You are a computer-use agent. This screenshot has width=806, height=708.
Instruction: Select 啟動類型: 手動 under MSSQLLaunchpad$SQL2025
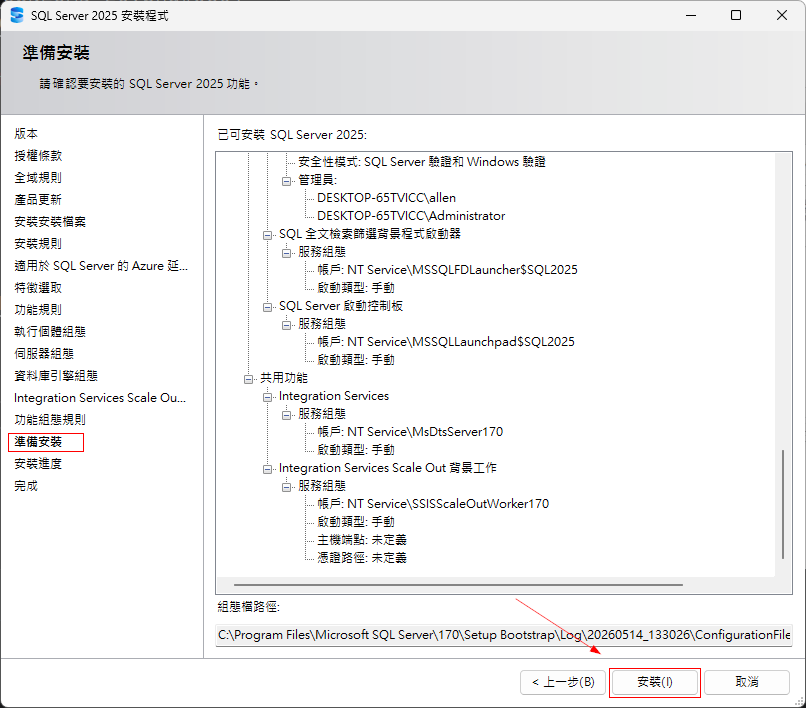coord(356,360)
